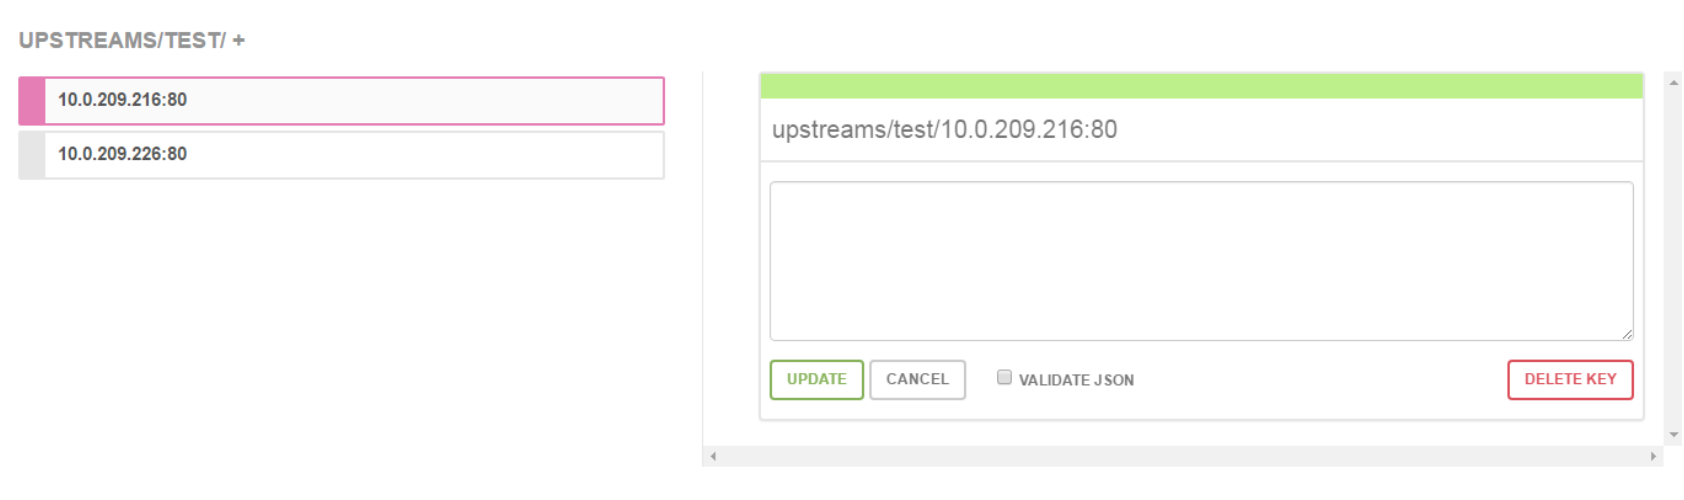This screenshot has height=500, width=1684.
Task: Click the horizontal scrollbar left arrow
Action: (713, 456)
